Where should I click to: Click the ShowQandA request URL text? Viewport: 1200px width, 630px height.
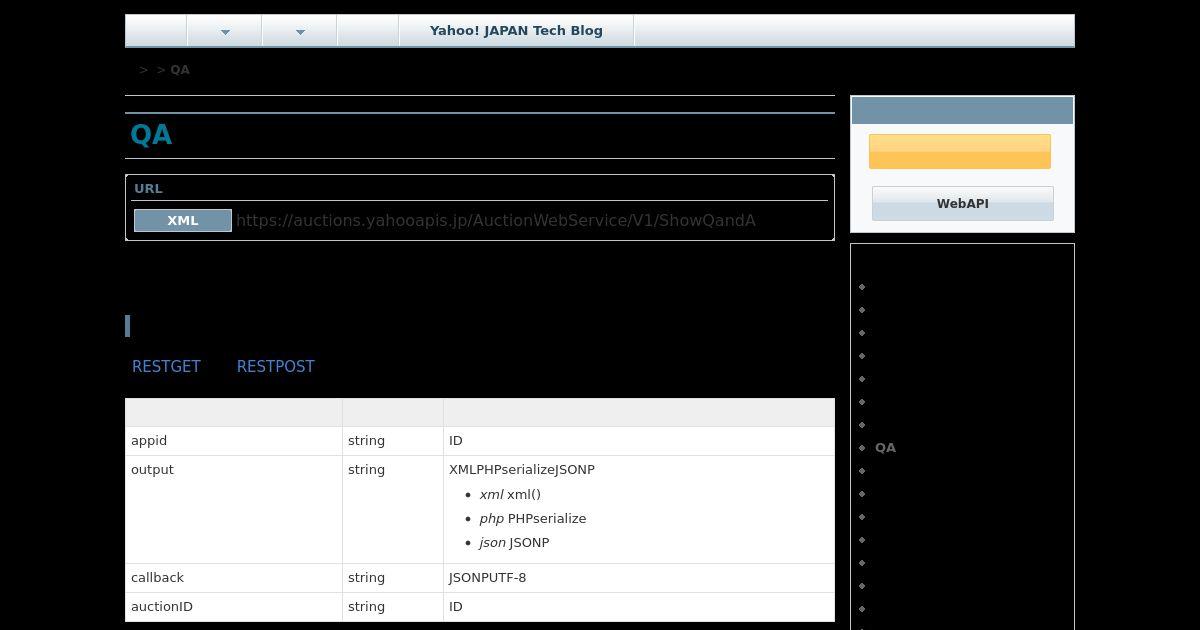pos(496,220)
